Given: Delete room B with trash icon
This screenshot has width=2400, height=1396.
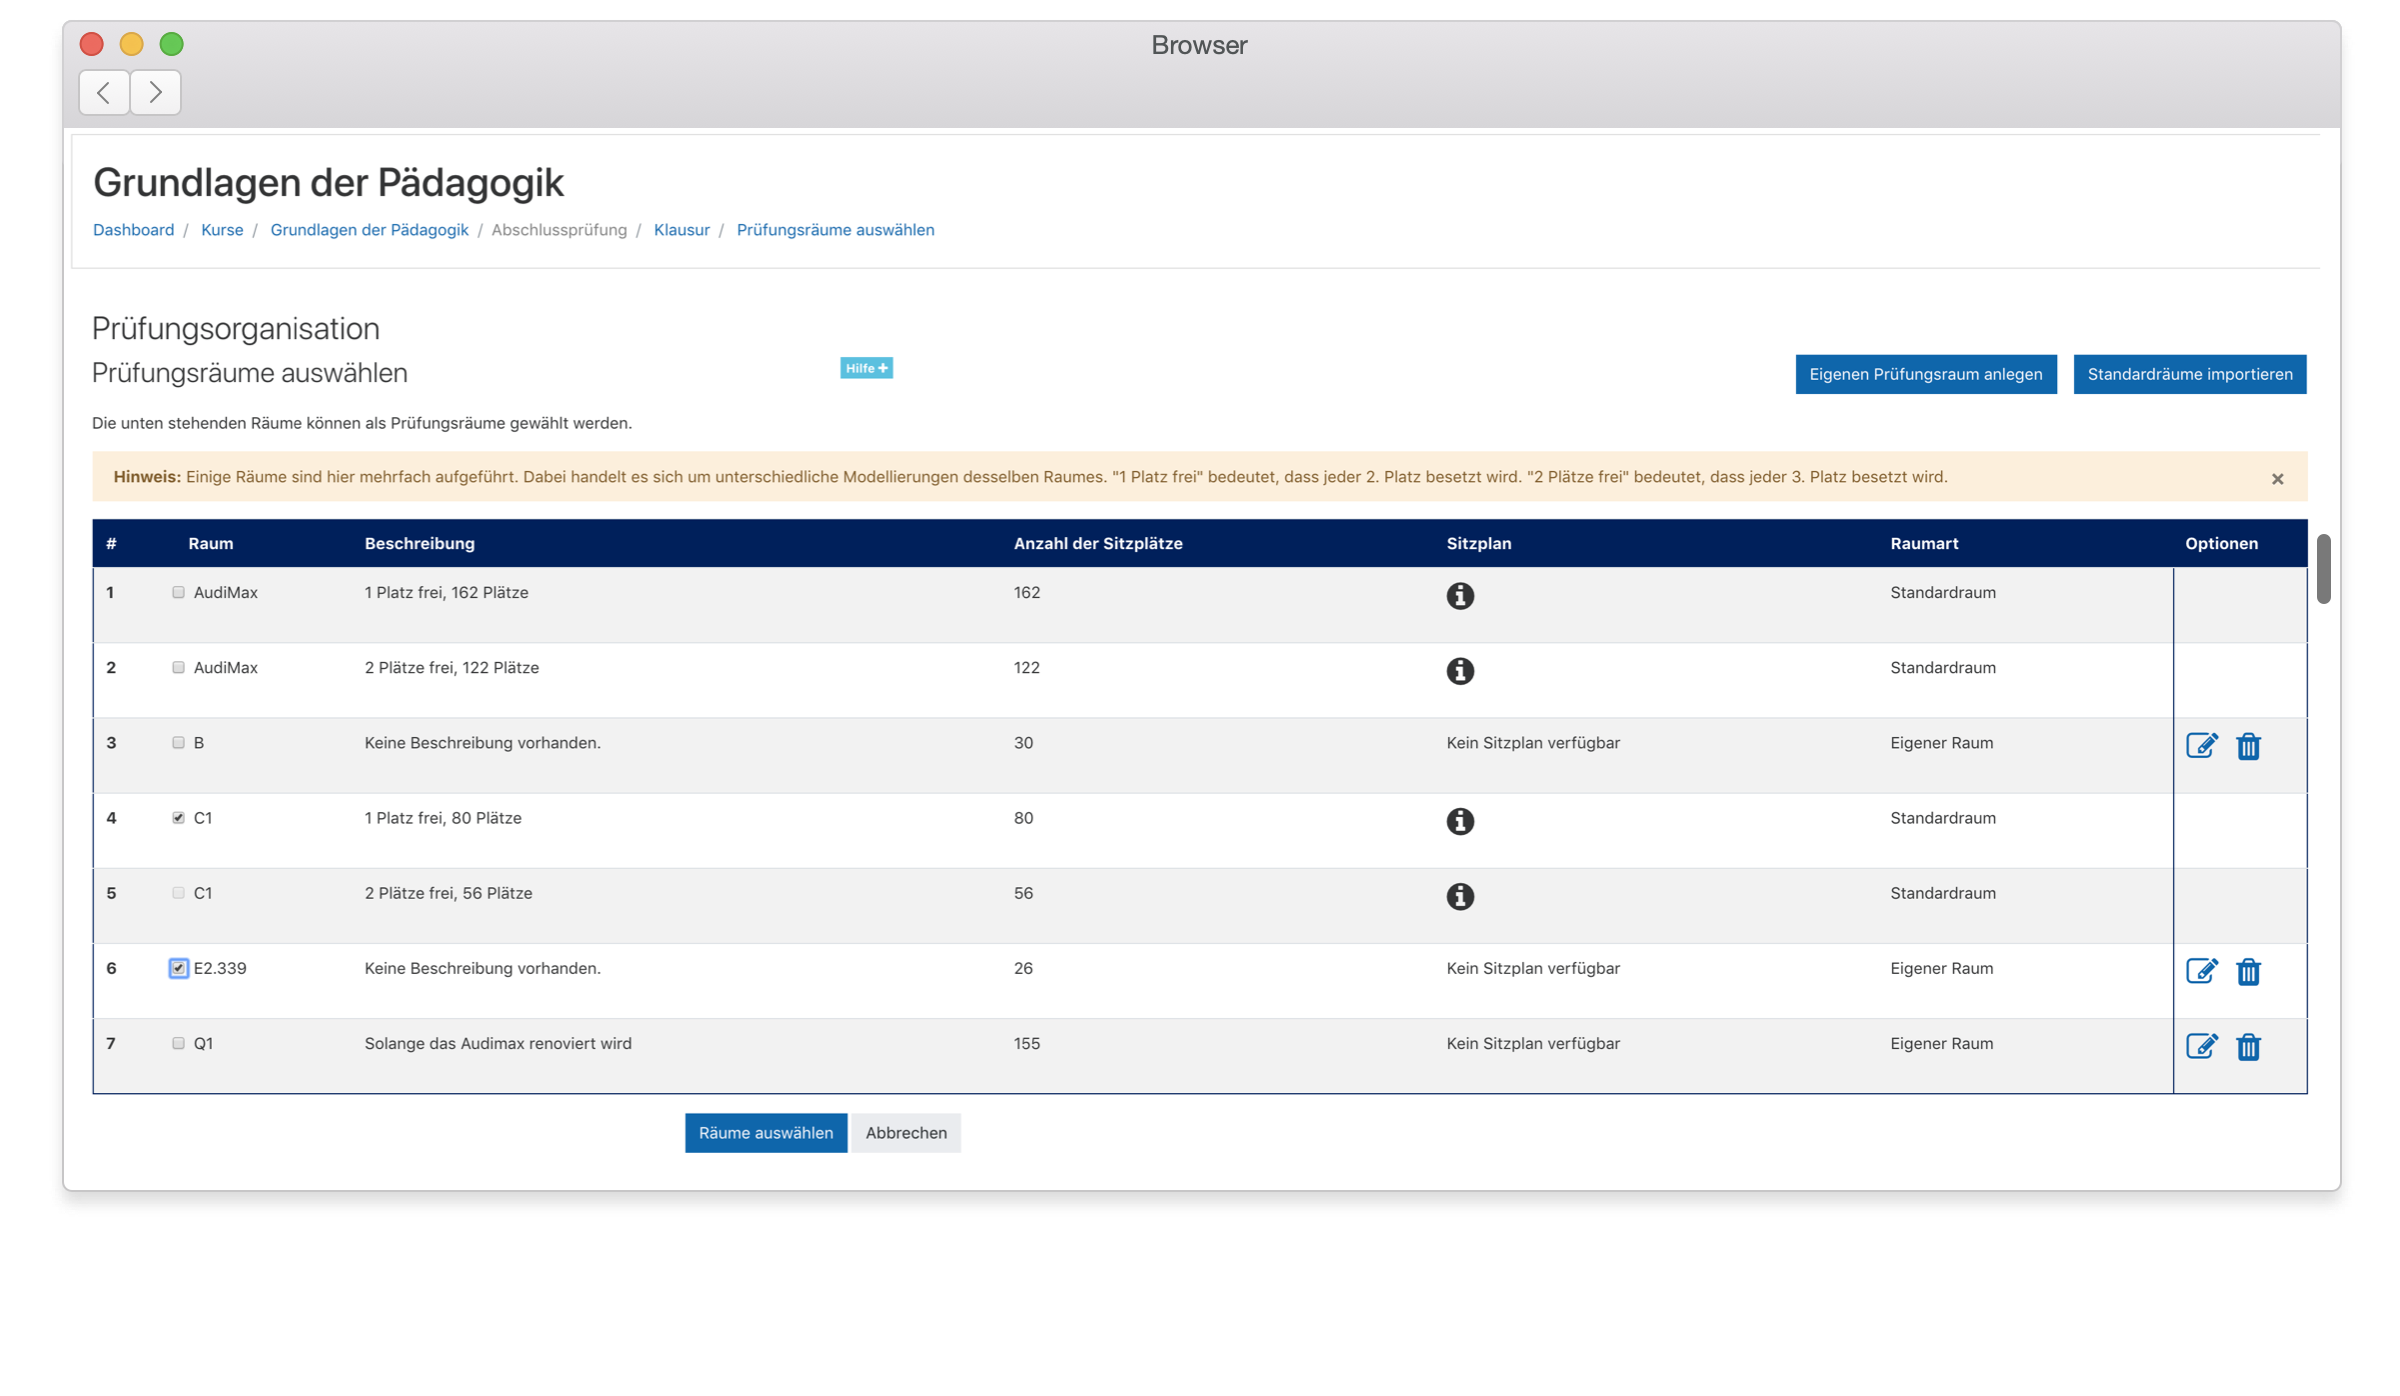Looking at the screenshot, I should 2248,746.
